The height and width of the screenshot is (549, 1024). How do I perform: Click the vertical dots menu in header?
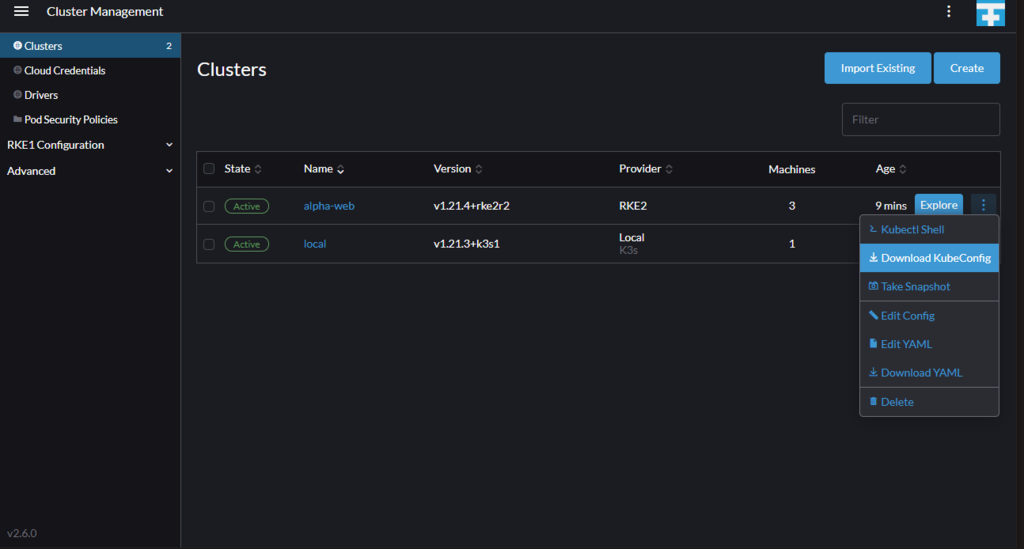pos(948,11)
